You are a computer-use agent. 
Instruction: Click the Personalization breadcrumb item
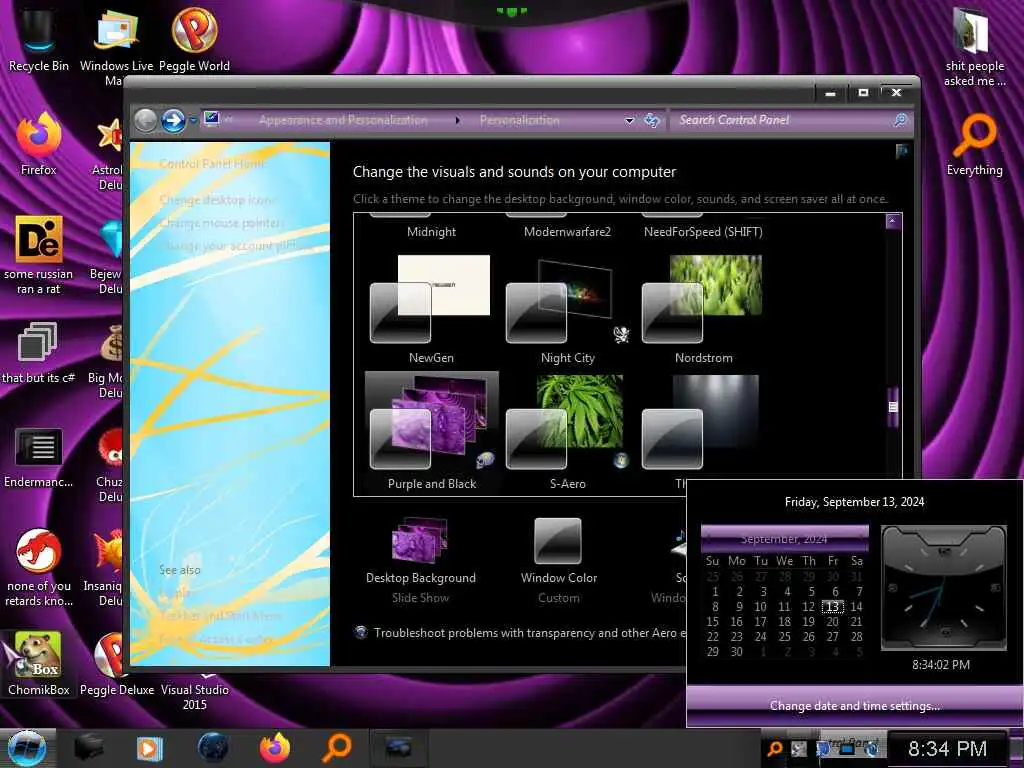(x=519, y=120)
